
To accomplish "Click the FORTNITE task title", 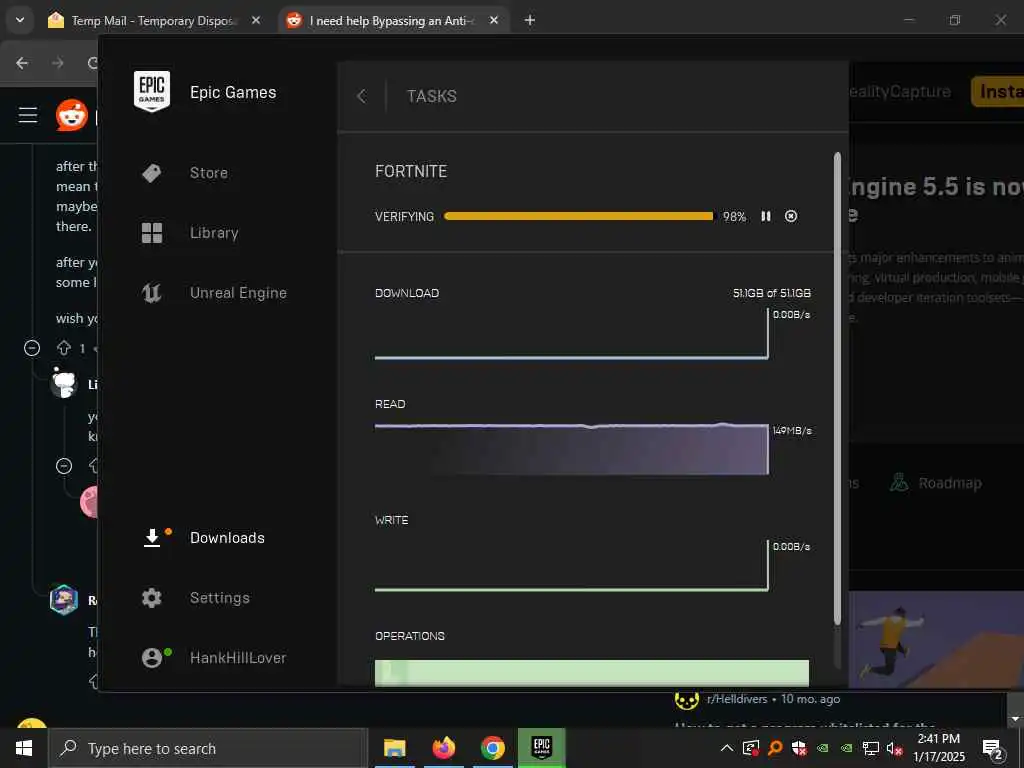I will click(411, 171).
